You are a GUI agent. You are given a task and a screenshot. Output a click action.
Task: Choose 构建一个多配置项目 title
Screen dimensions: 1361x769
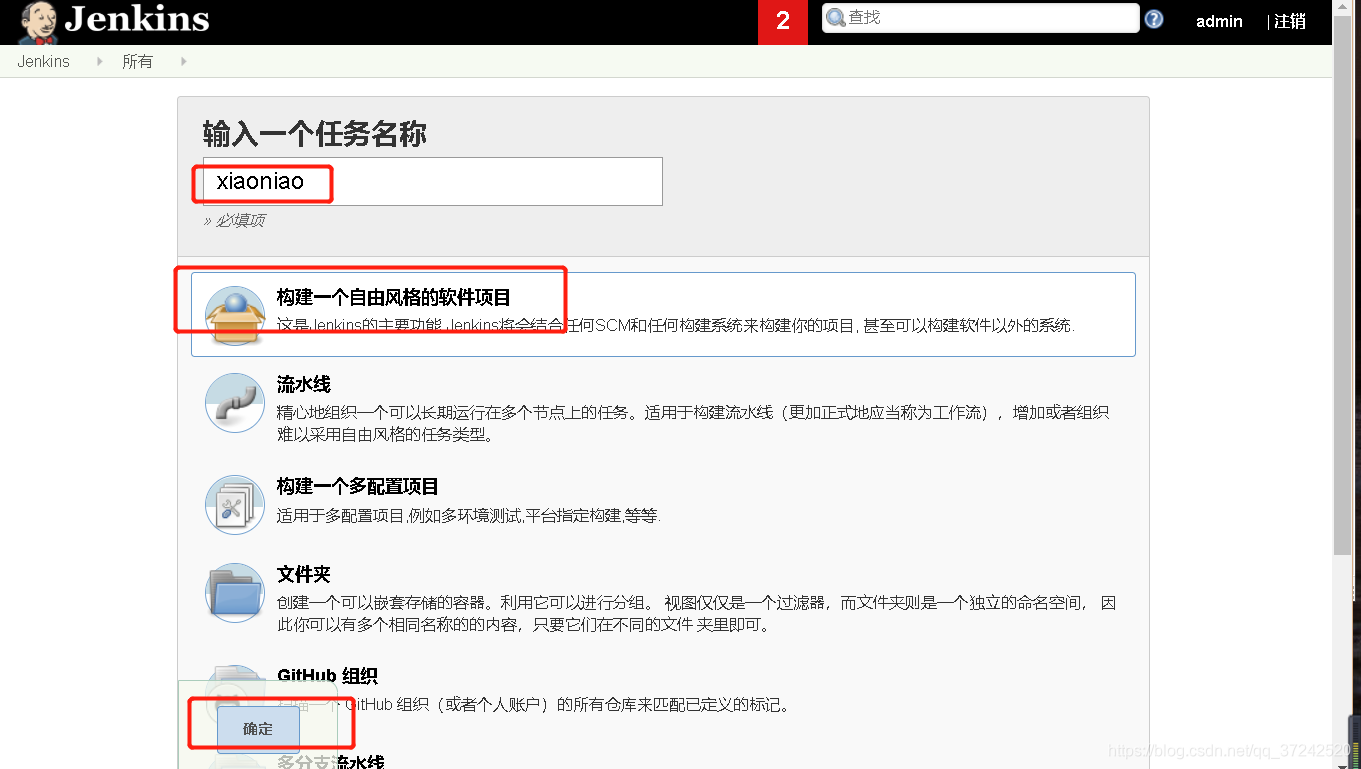(x=358, y=487)
